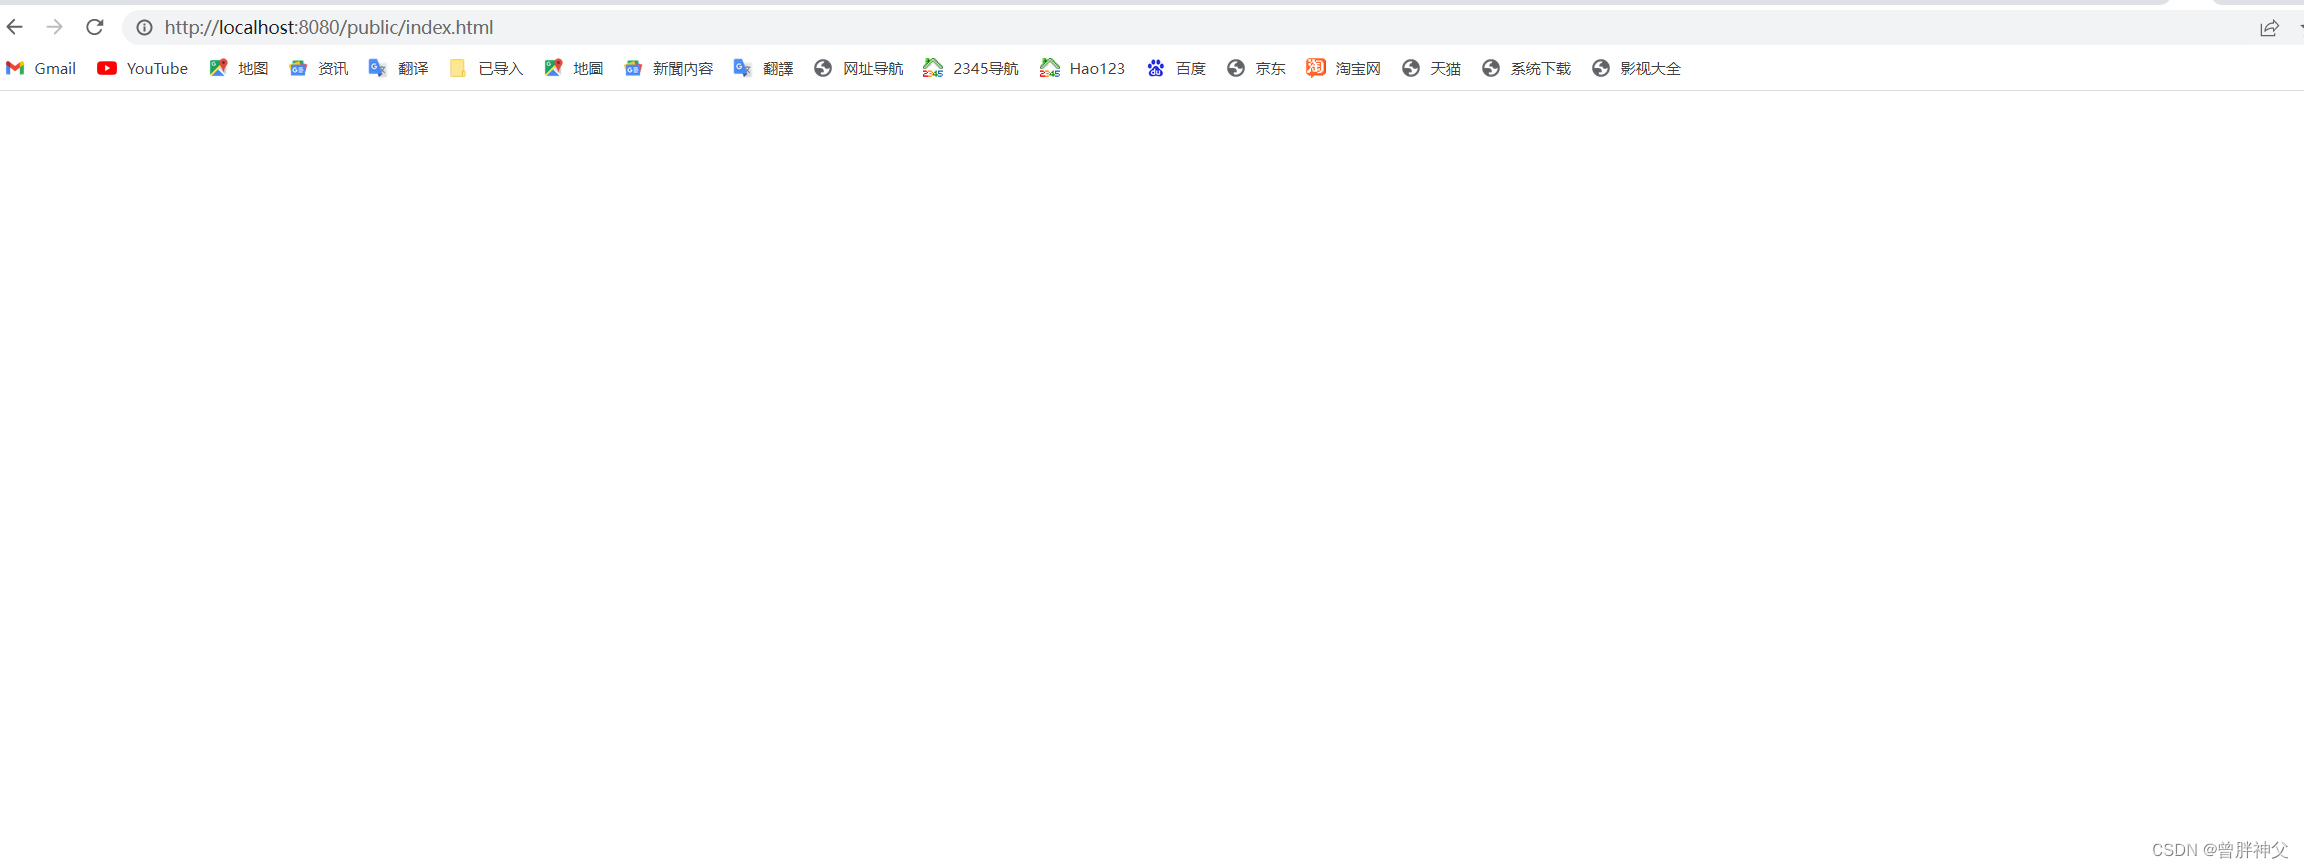
Task: Go back with the browser back arrow
Action: tap(15, 27)
